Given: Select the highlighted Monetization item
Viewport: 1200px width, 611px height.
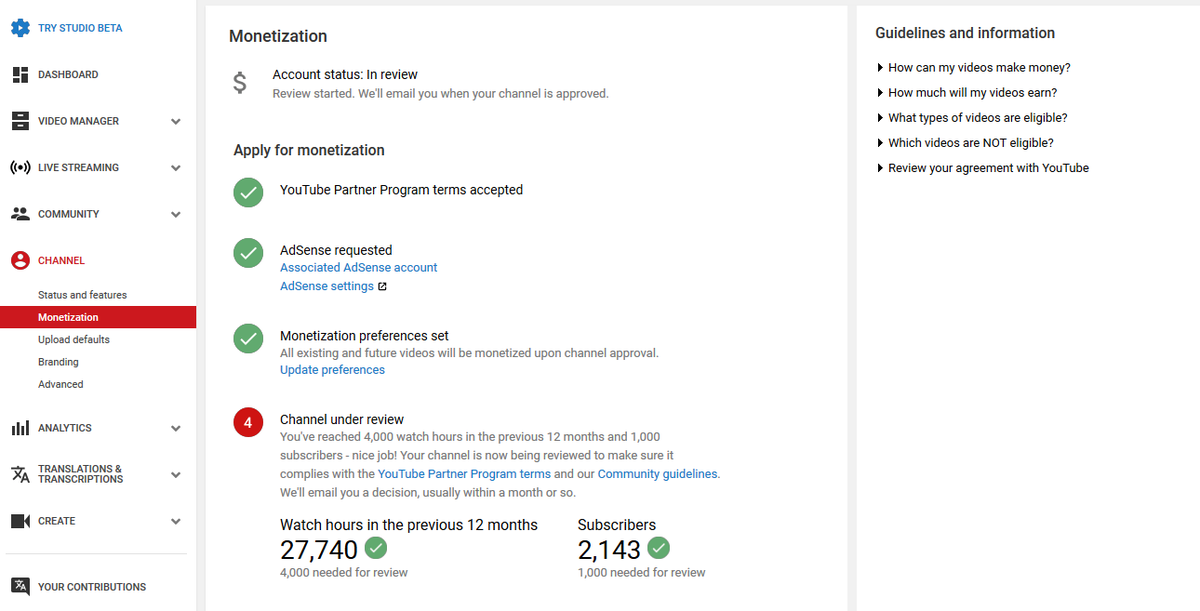Looking at the screenshot, I should (98, 317).
